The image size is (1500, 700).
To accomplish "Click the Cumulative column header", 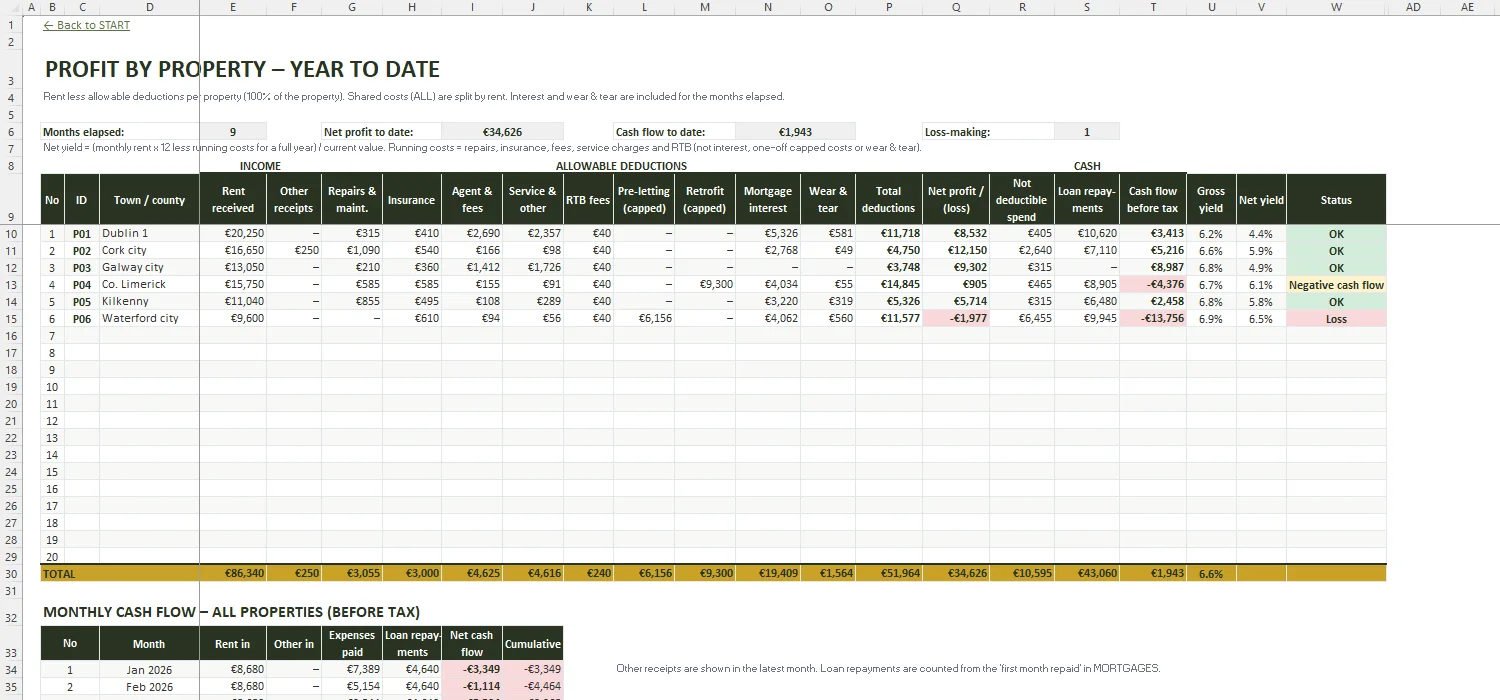I will tap(533, 644).
